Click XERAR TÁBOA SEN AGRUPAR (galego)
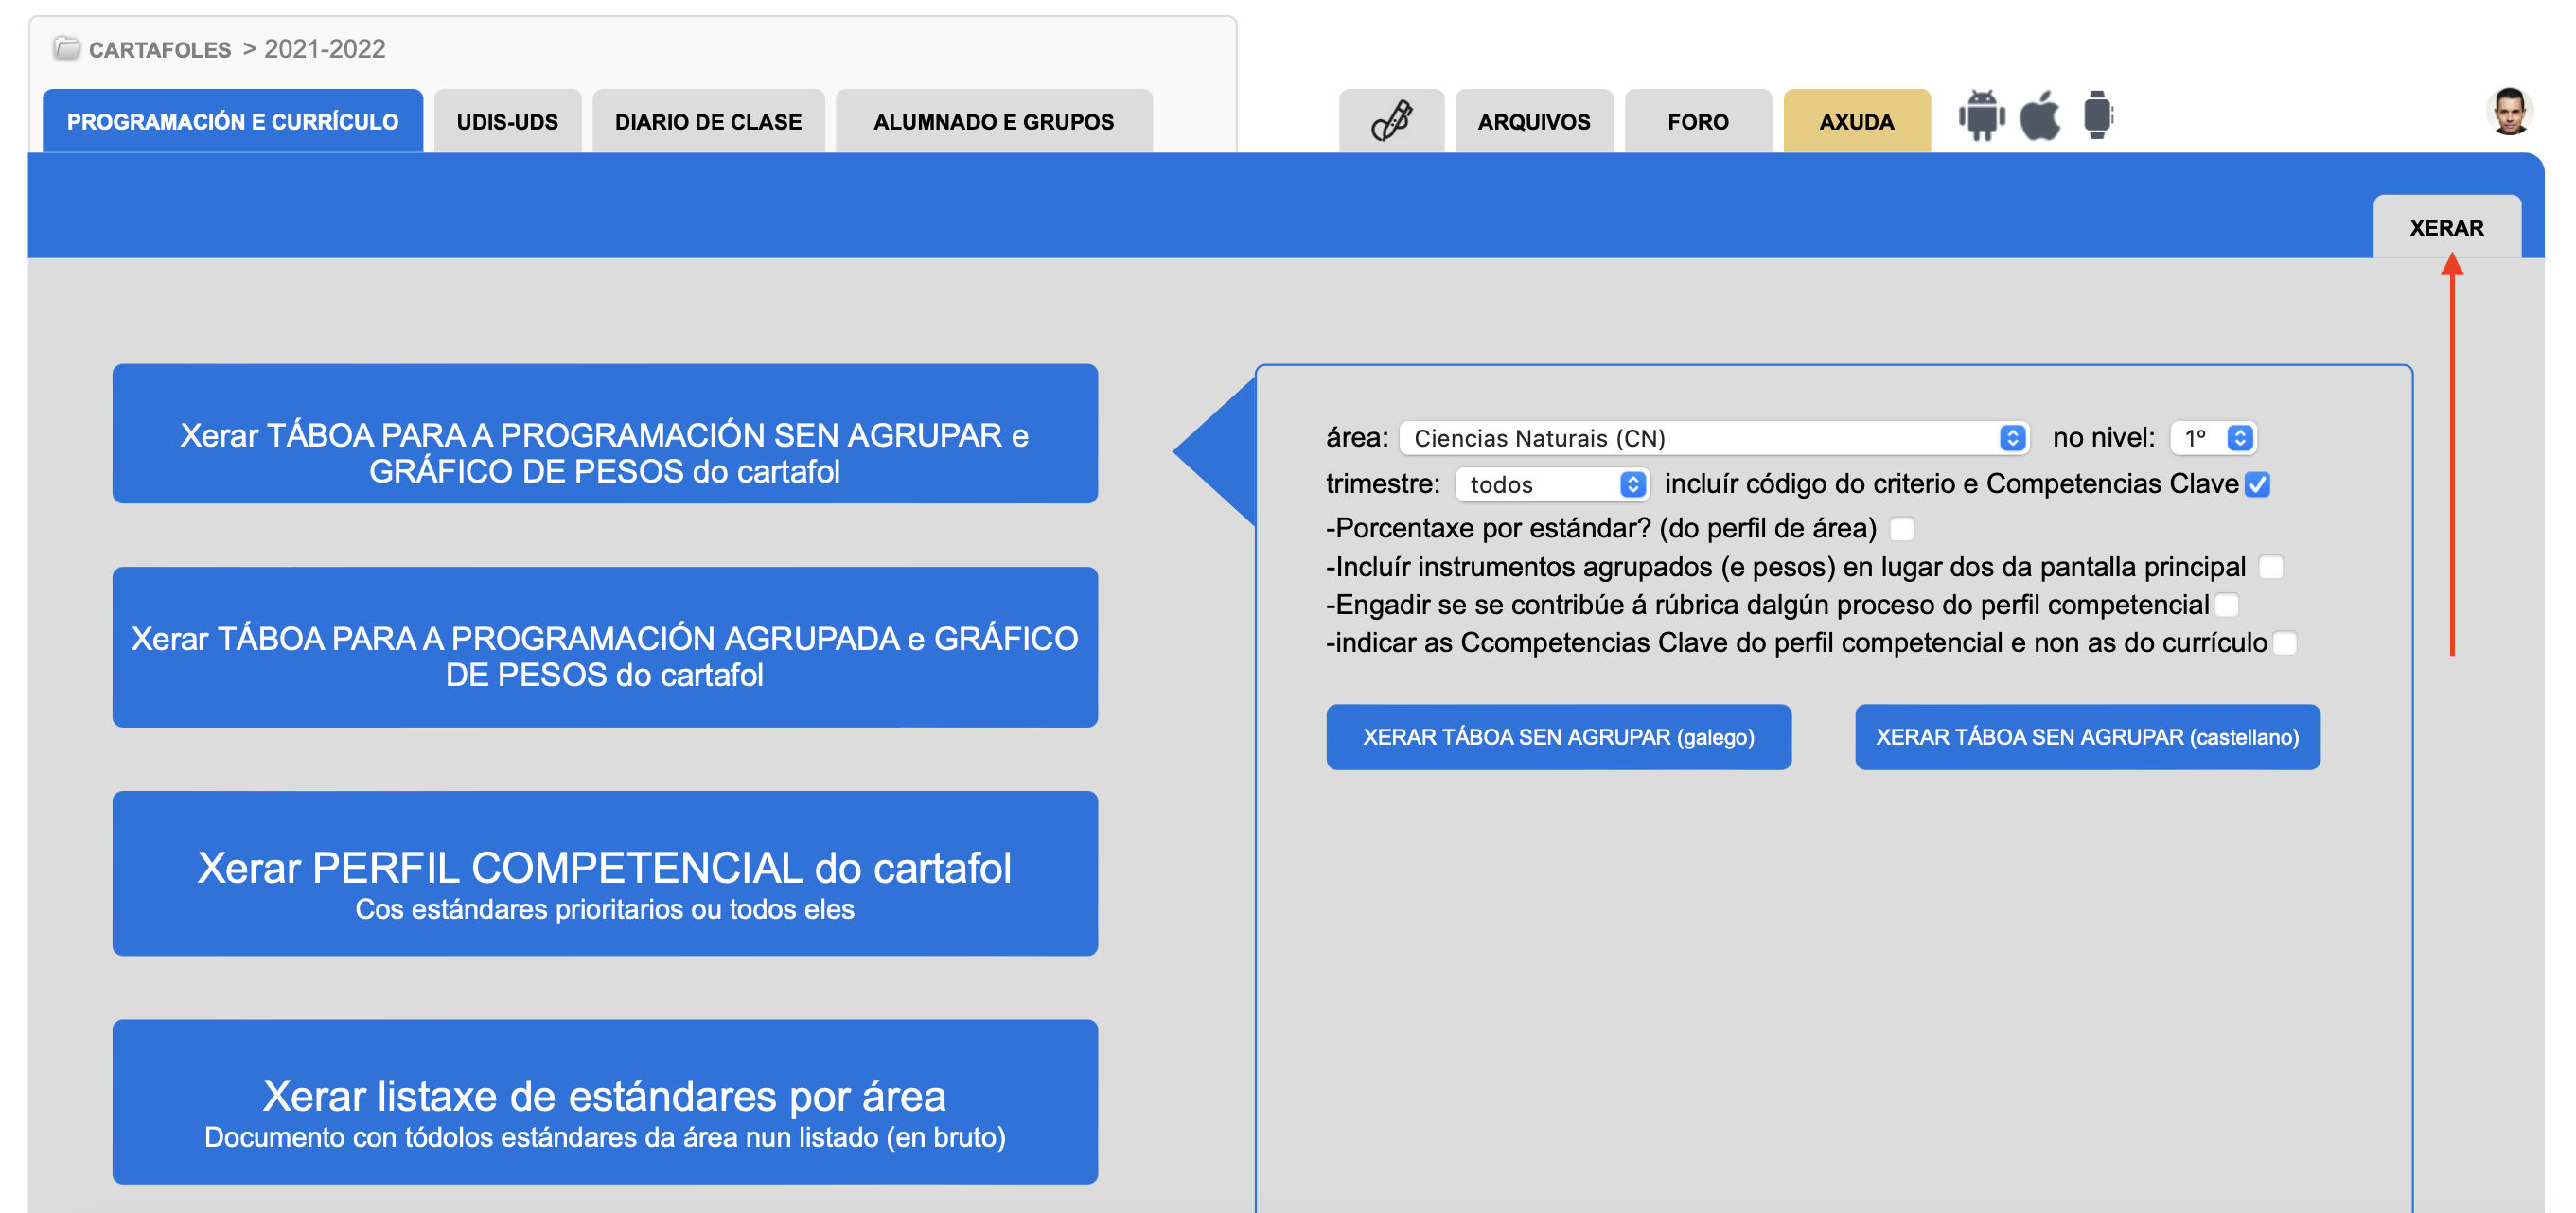The image size is (2576, 1213). click(1558, 737)
